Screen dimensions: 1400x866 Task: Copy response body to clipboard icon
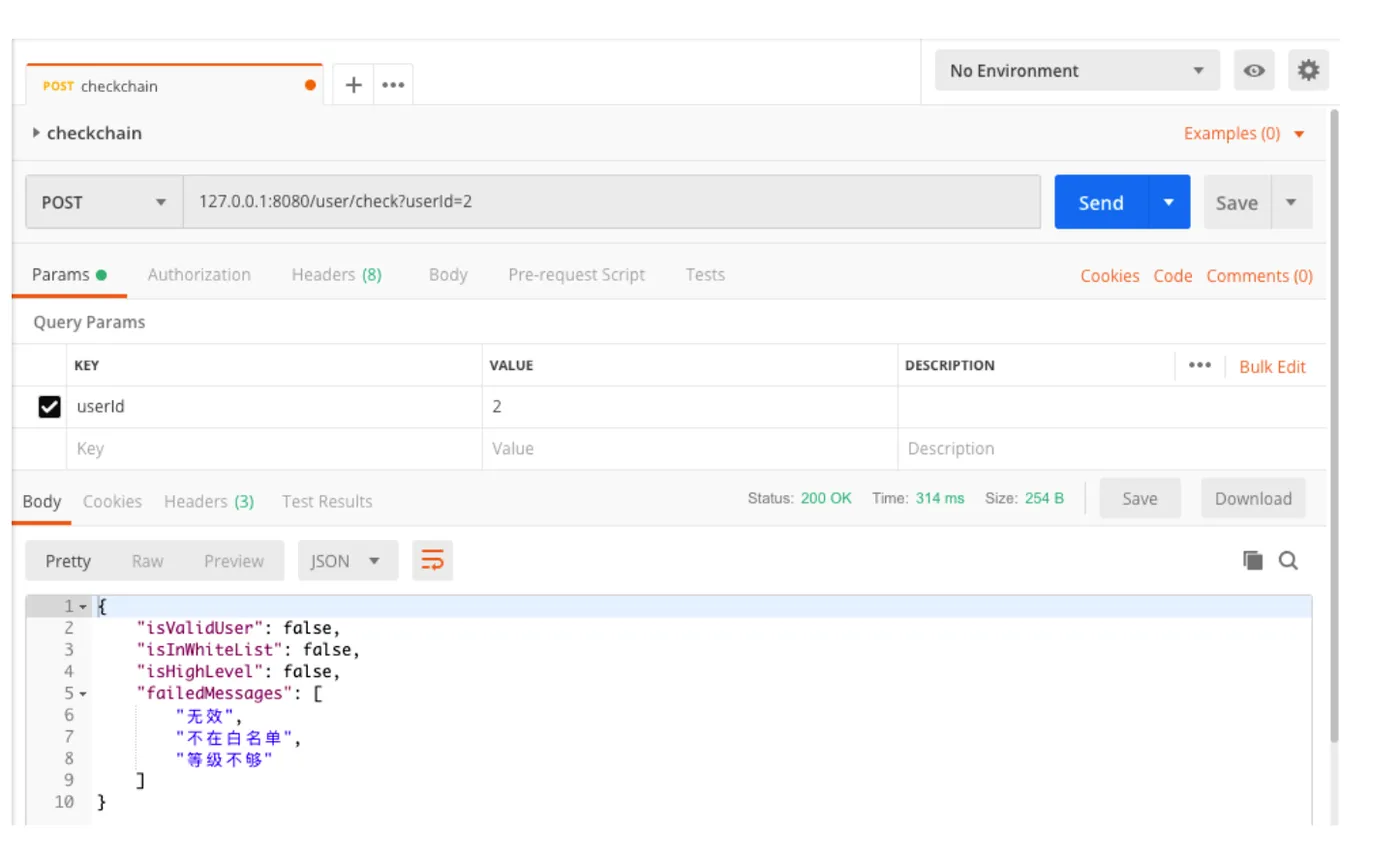(1252, 561)
